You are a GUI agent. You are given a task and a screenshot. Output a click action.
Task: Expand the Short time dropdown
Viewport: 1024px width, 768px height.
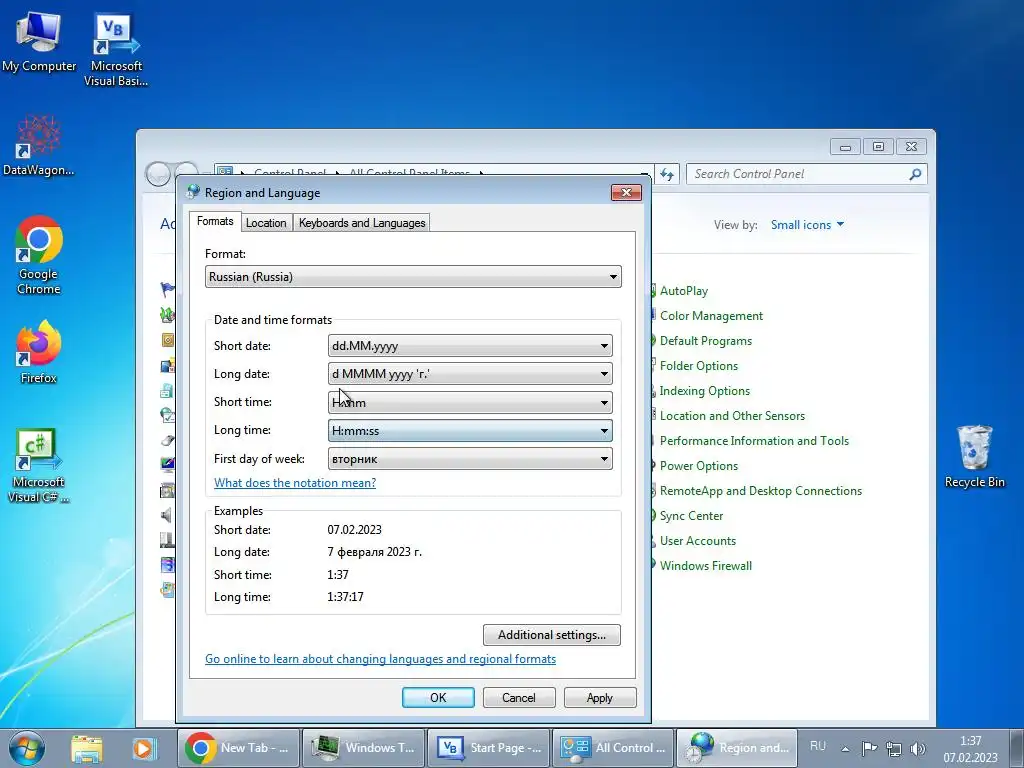(470, 402)
